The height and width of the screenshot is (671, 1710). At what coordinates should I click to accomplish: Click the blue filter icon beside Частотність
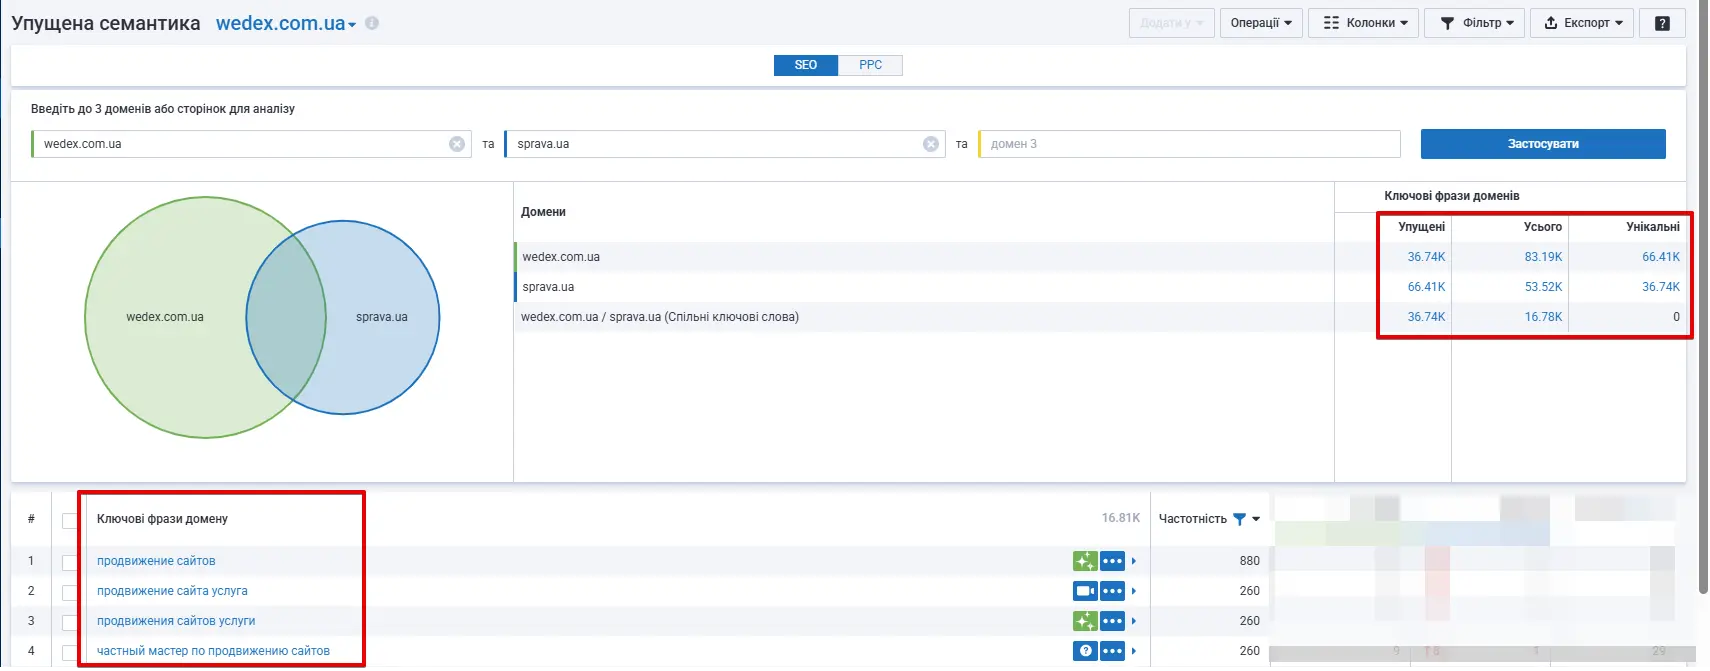pyautogui.click(x=1240, y=519)
